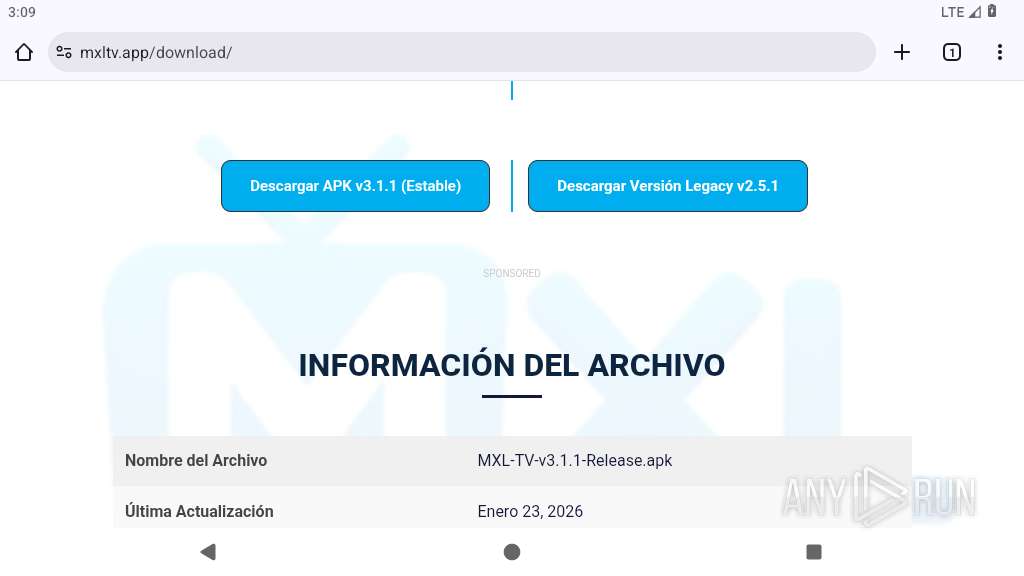Click the SPONSORED label
This screenshot has height=576, width=1024.
(511, 273)
